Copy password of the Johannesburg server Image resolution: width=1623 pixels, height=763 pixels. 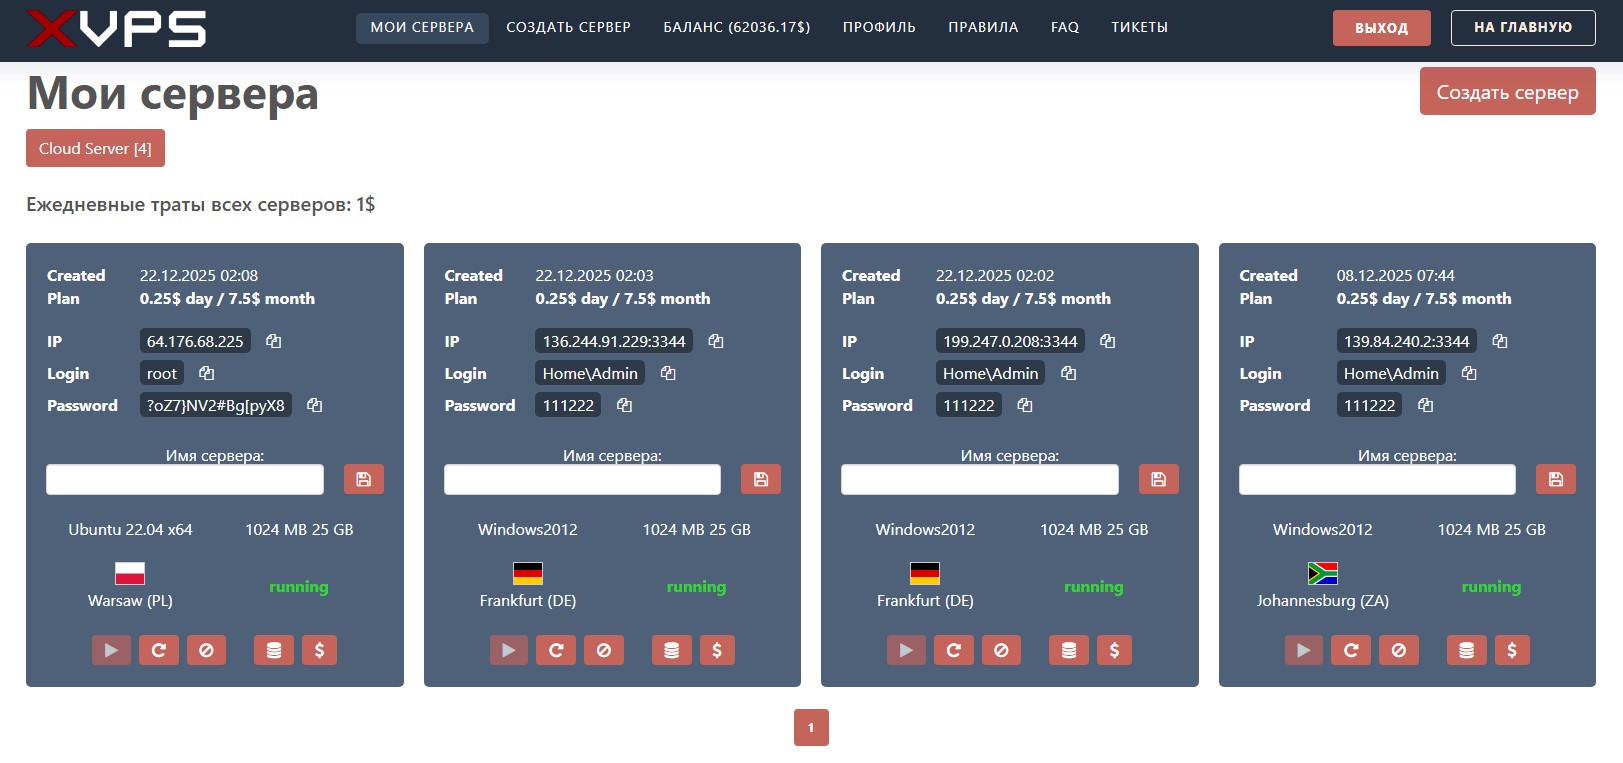[x=1425, y=405]
